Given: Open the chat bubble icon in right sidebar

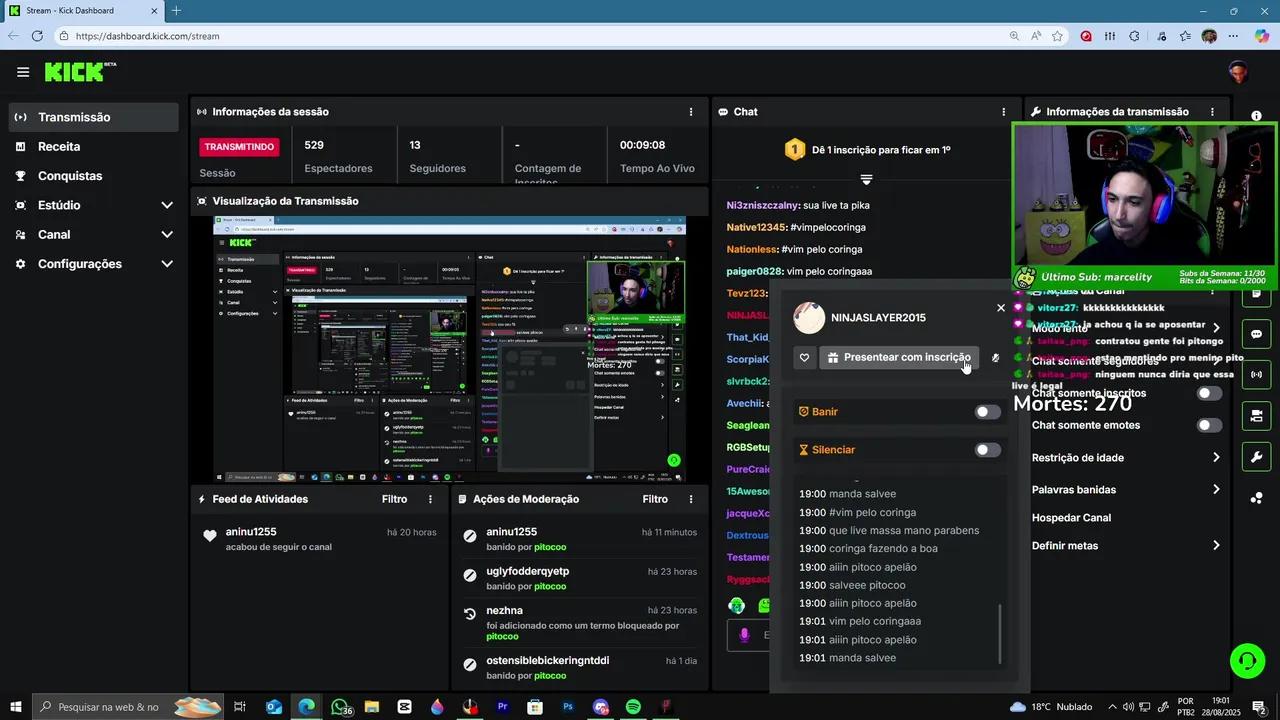Looking at the screenshot, I should 1256,333.
